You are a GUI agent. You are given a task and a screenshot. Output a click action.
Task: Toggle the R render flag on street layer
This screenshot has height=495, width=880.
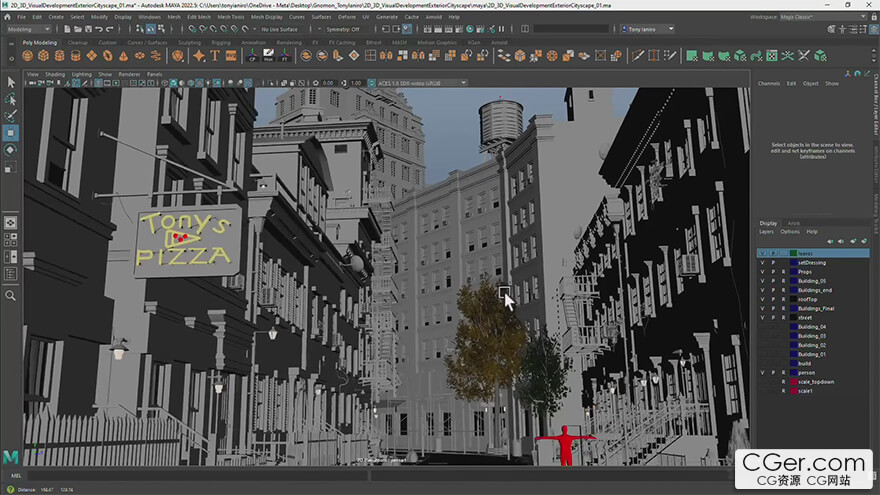(x=782, y=318)
